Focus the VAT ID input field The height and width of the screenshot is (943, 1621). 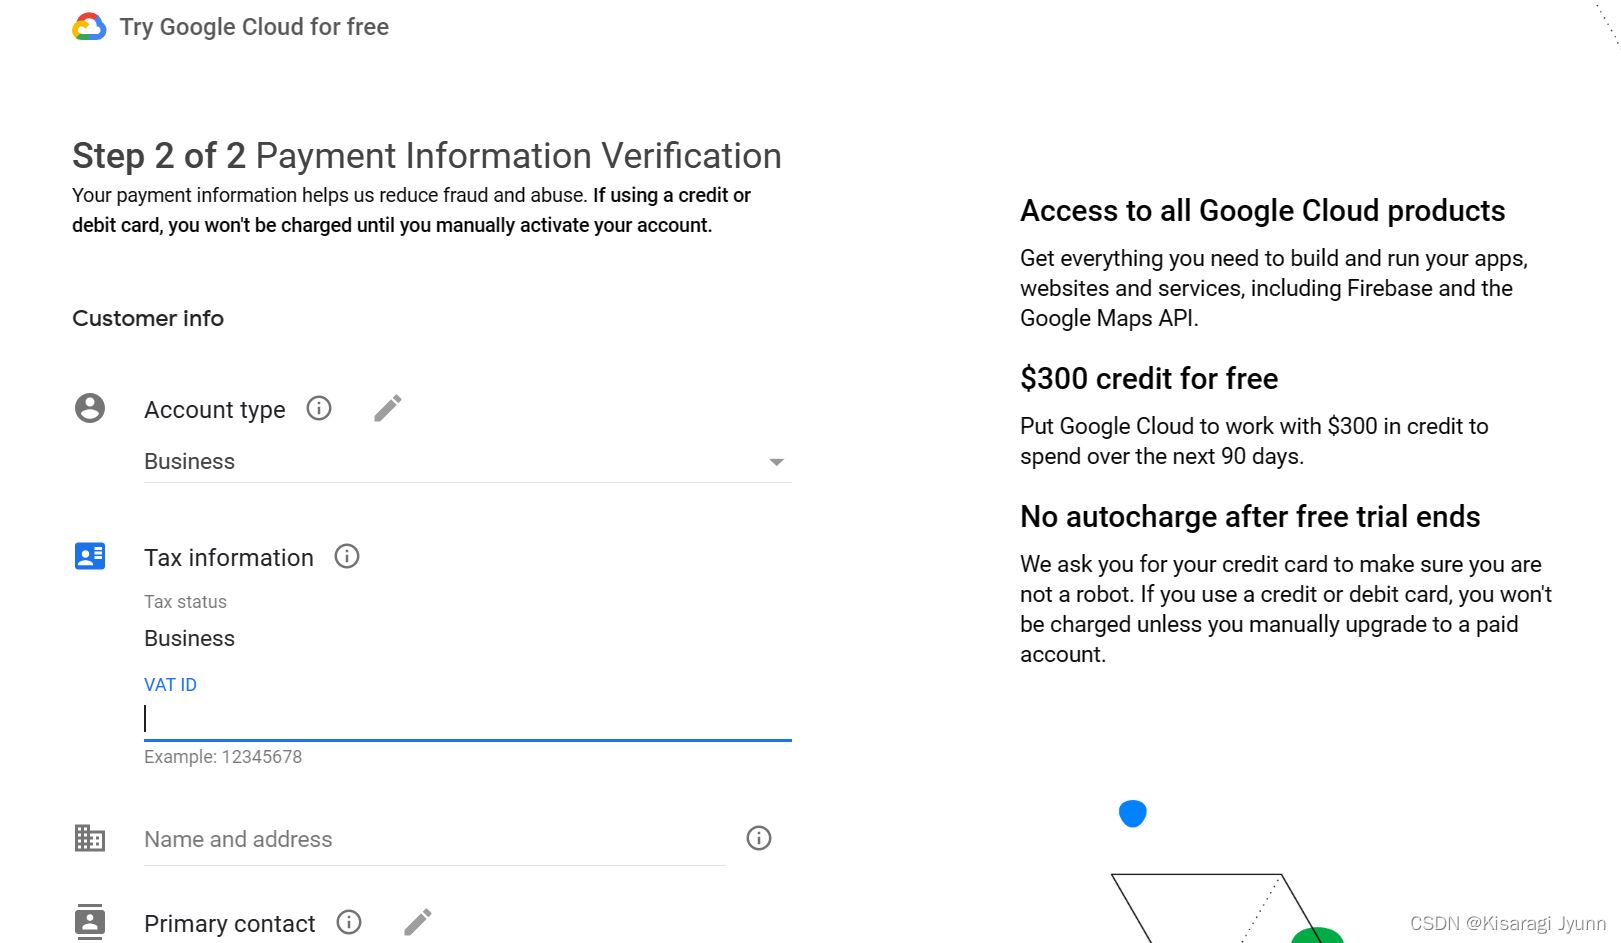tap(468, 718)
